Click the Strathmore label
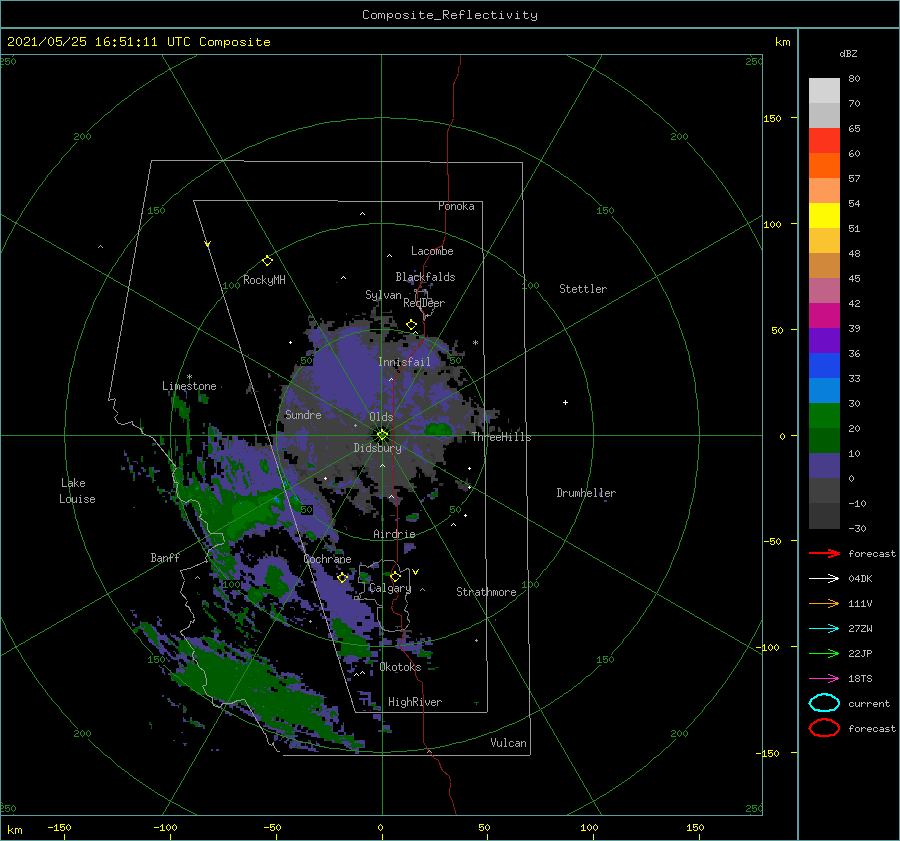Screen dimensions: 900x841 coord(486,592)
